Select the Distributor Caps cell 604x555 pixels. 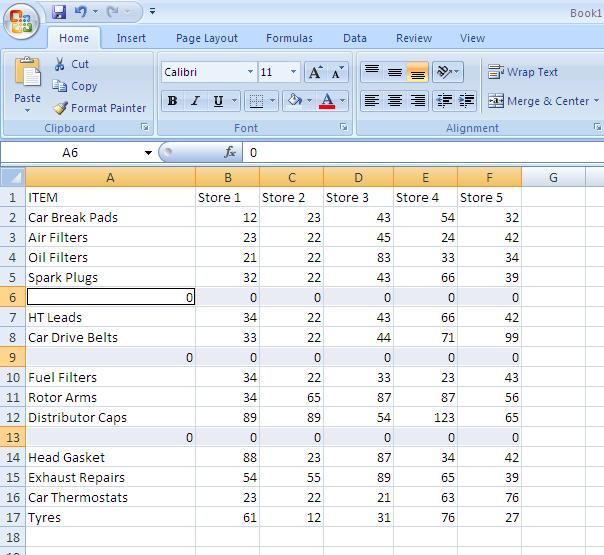pos(111,418)
